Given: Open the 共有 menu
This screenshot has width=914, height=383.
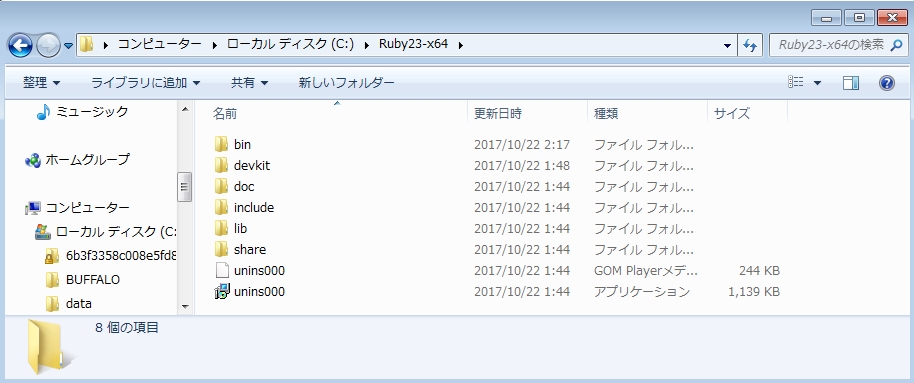Looking at the screenshot, I should coord(249,83).
